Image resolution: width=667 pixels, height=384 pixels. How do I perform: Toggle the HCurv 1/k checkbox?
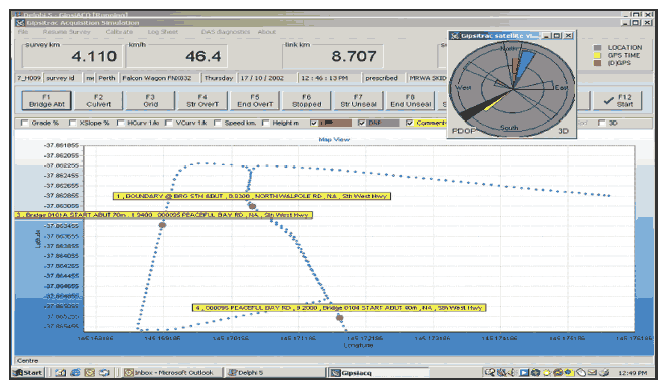121,123
